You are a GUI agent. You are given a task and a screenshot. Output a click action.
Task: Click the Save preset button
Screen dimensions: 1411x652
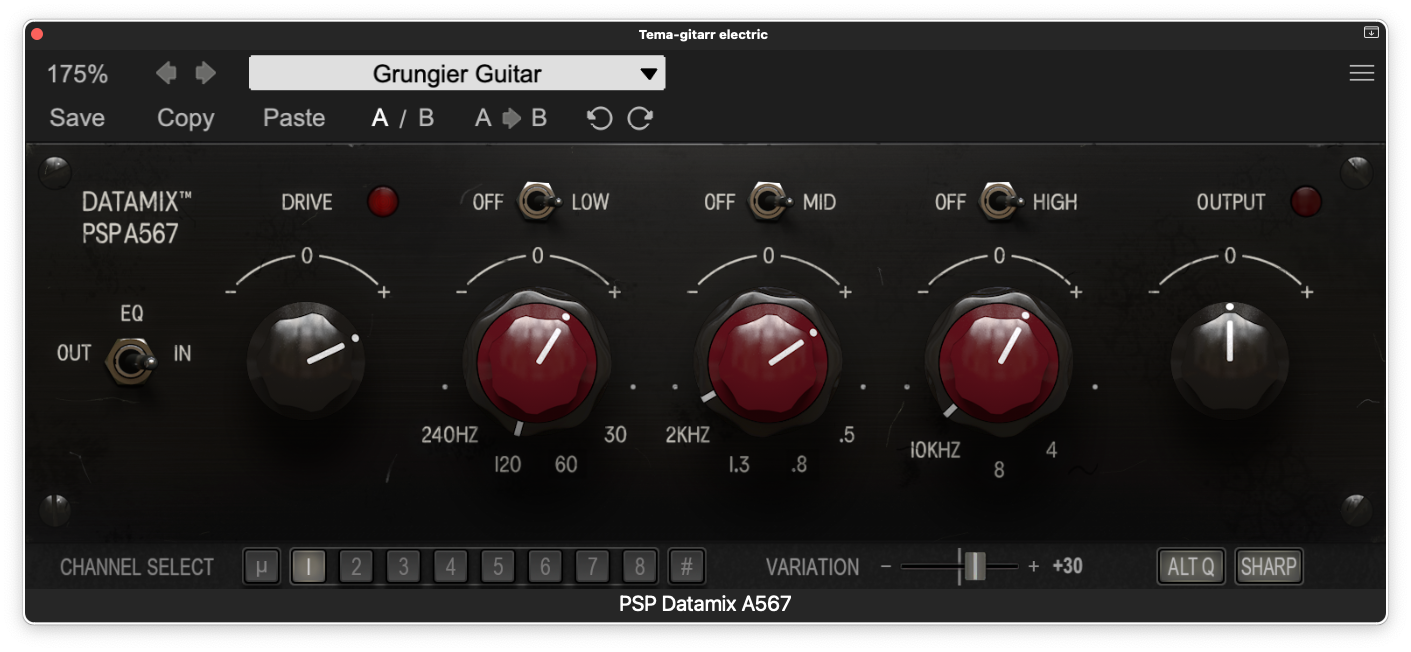point(77,118)
